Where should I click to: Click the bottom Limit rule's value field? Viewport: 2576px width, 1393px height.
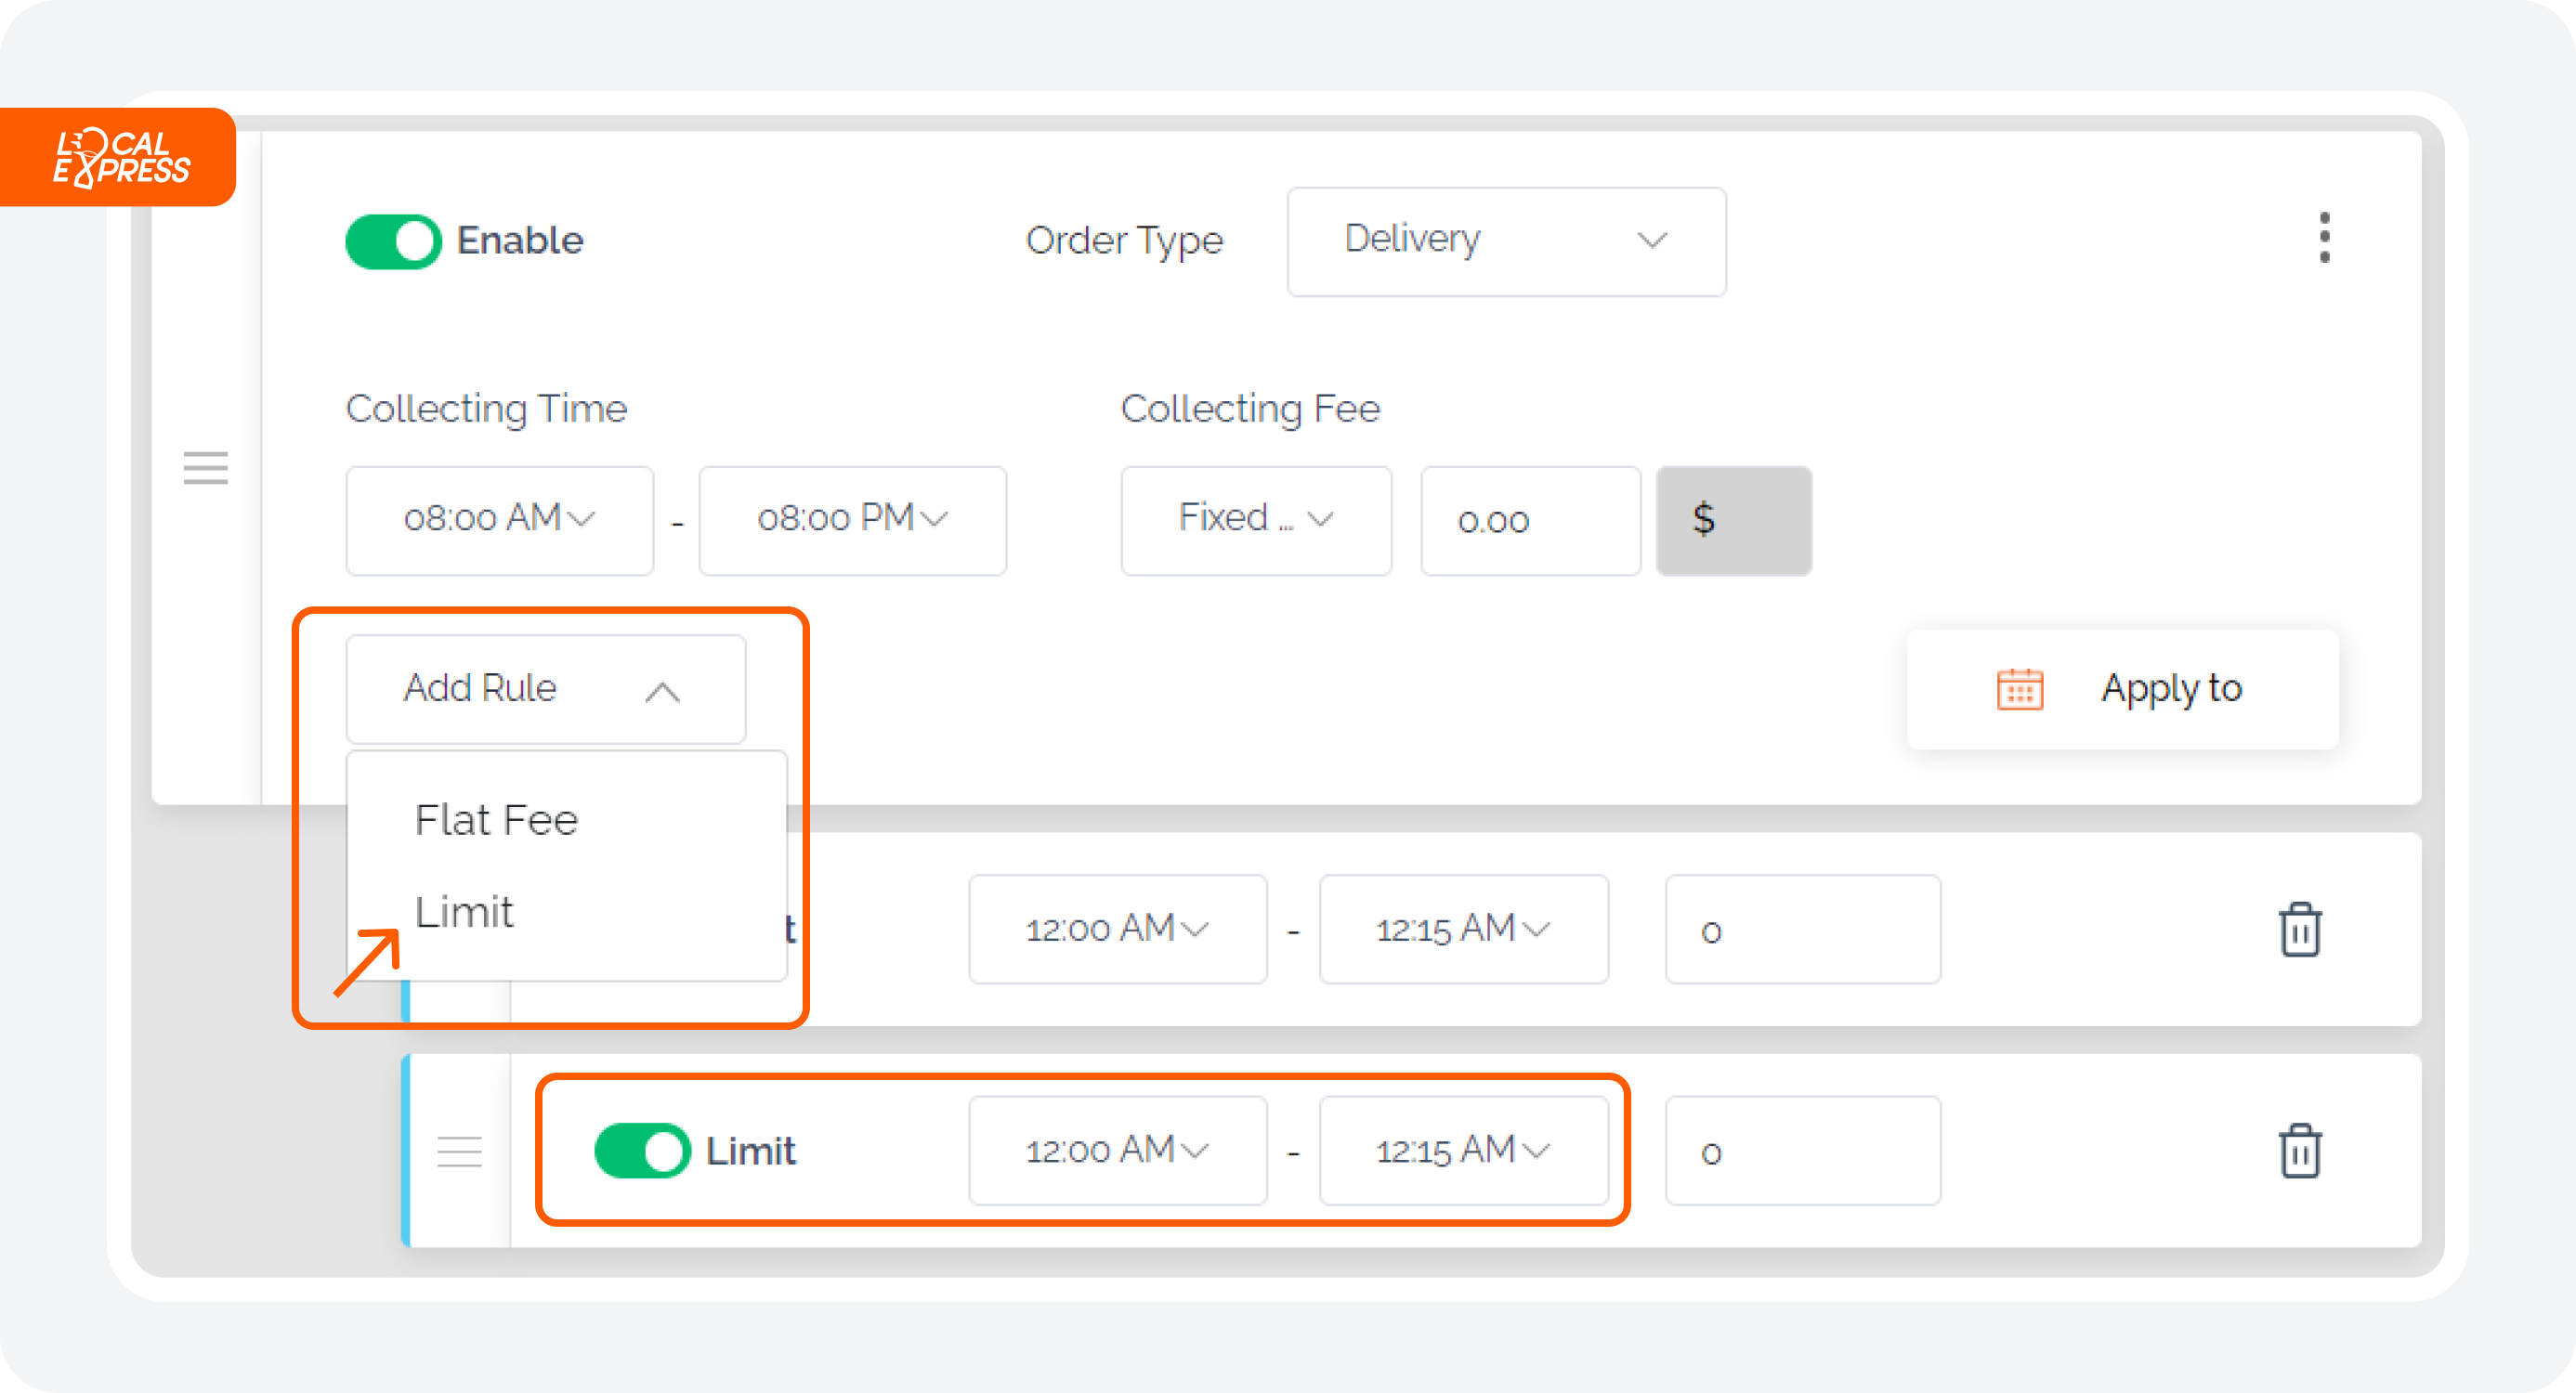click(x=1802, y=1151)
